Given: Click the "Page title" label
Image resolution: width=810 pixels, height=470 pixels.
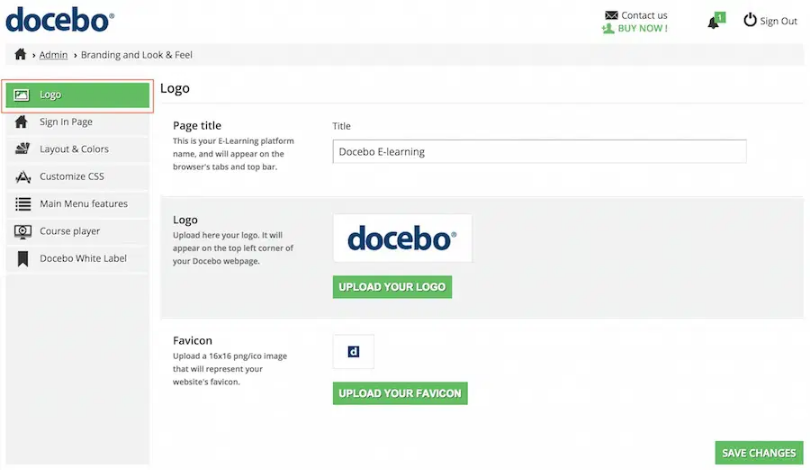Looking at the screenshot, I should [x=197, y=126].
